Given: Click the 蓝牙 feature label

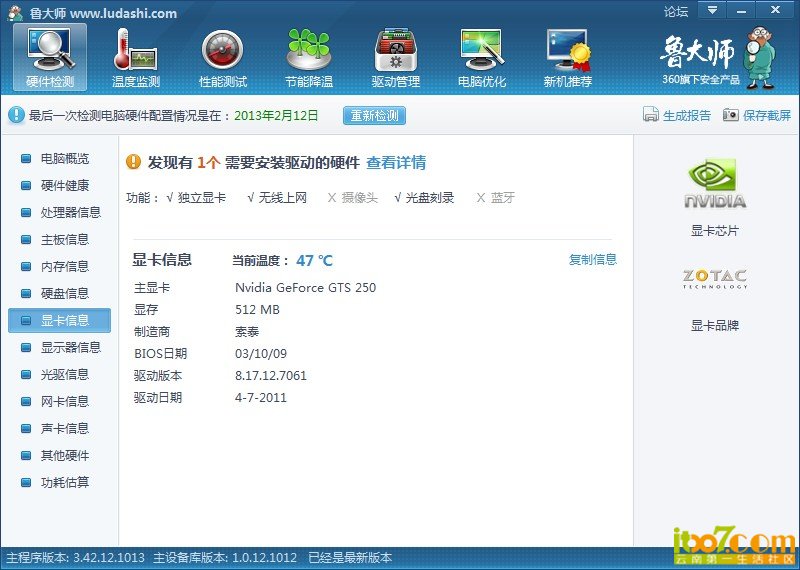Looking at the screenshot, I should [503, 198].
